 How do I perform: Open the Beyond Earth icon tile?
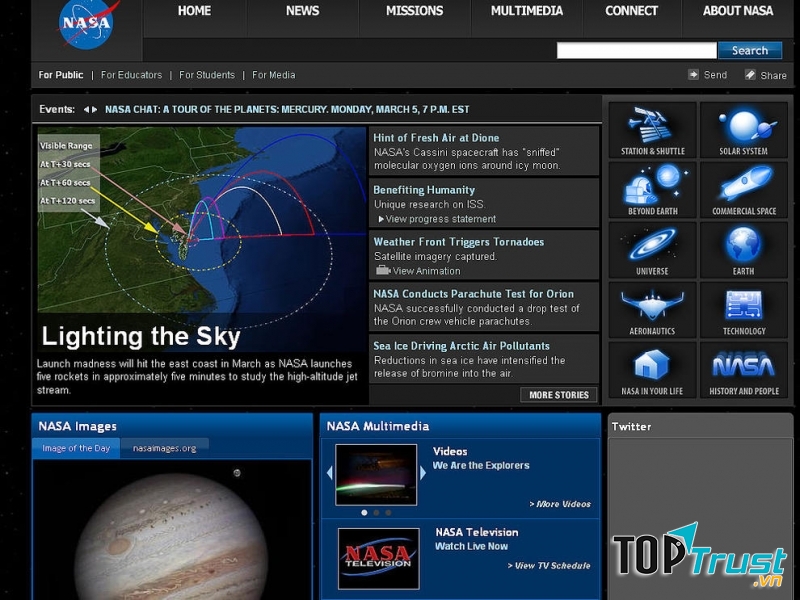coord(652,190)
